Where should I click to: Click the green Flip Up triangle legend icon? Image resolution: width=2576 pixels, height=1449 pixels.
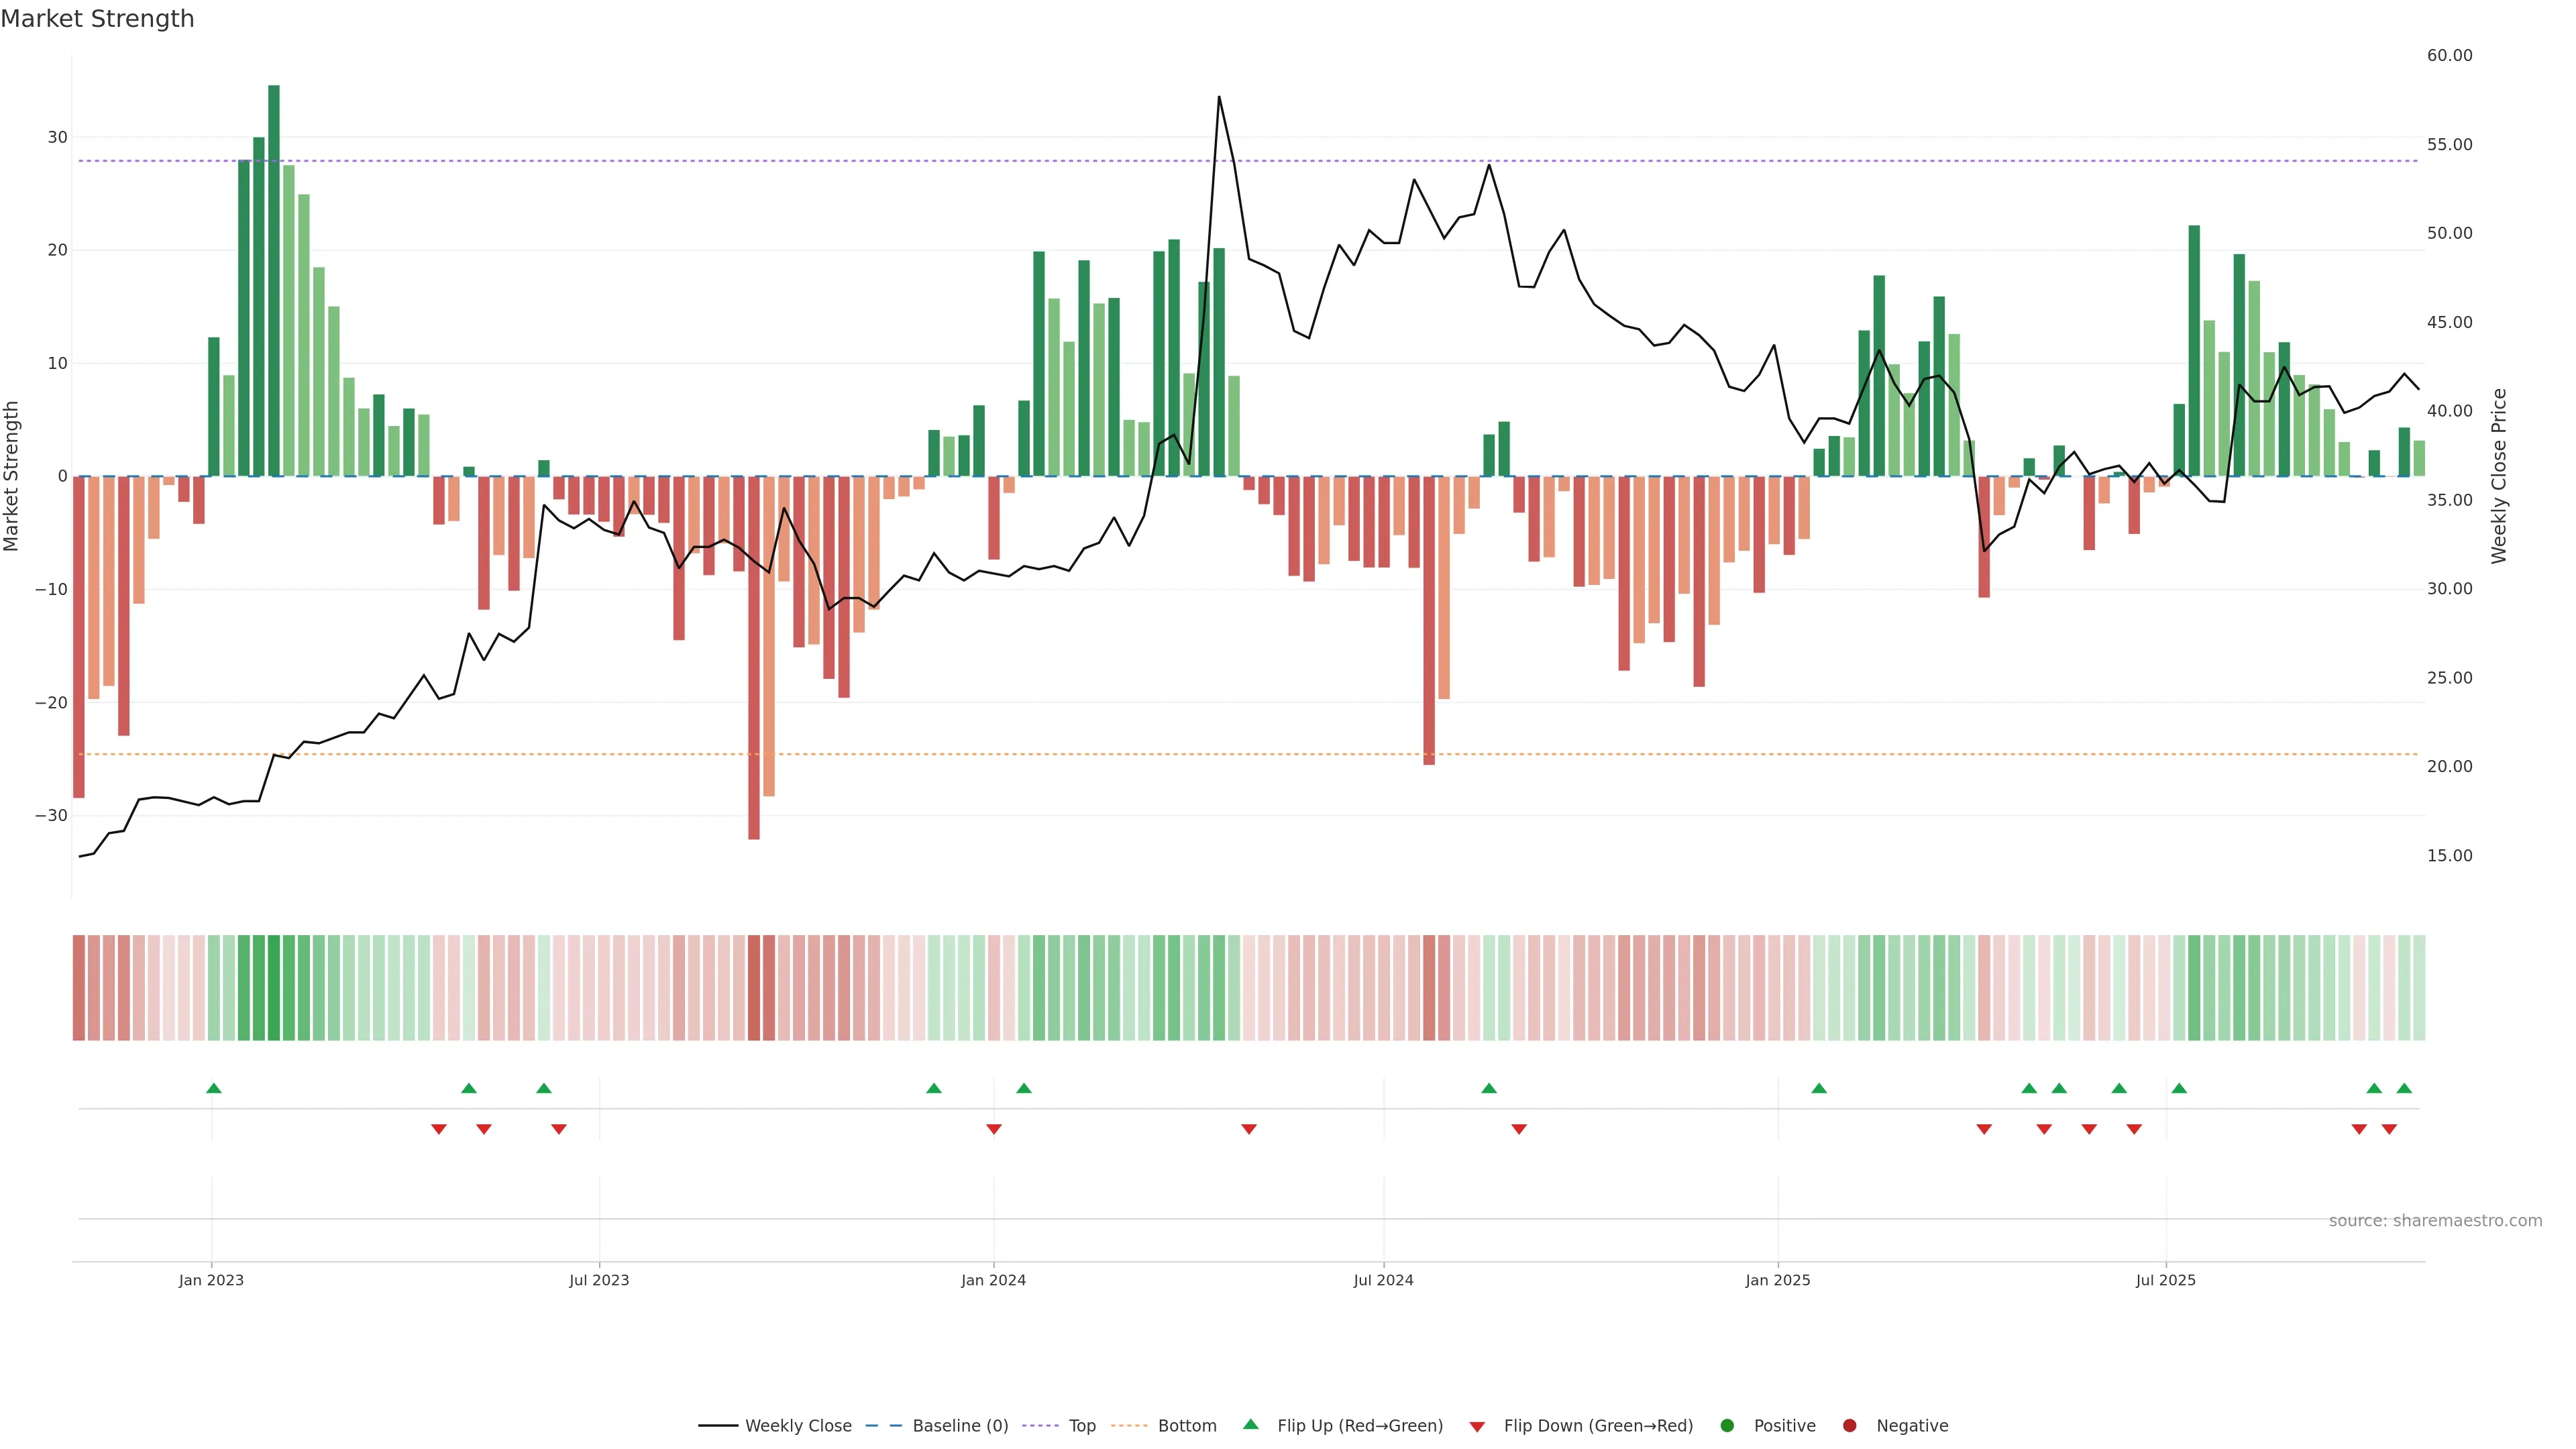(x=1250, y=1425)
